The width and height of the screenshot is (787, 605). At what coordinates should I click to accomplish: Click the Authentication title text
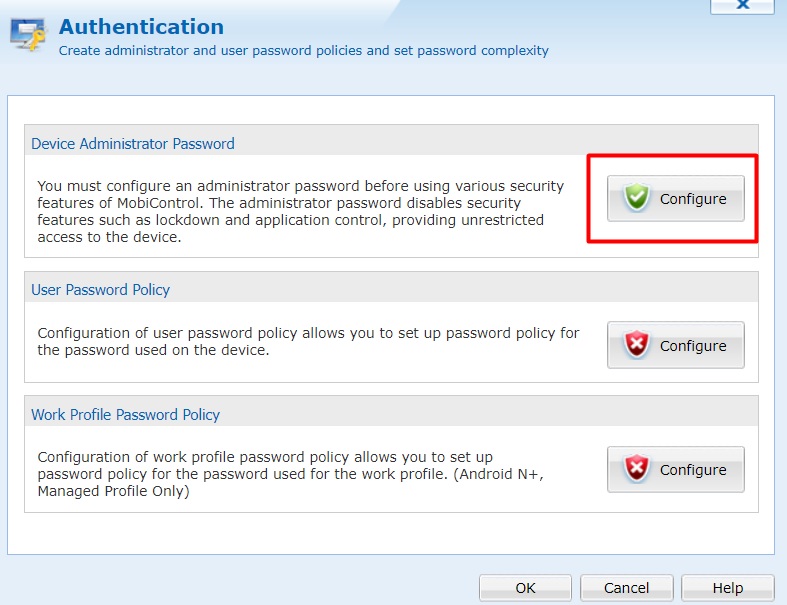[141, 27]
